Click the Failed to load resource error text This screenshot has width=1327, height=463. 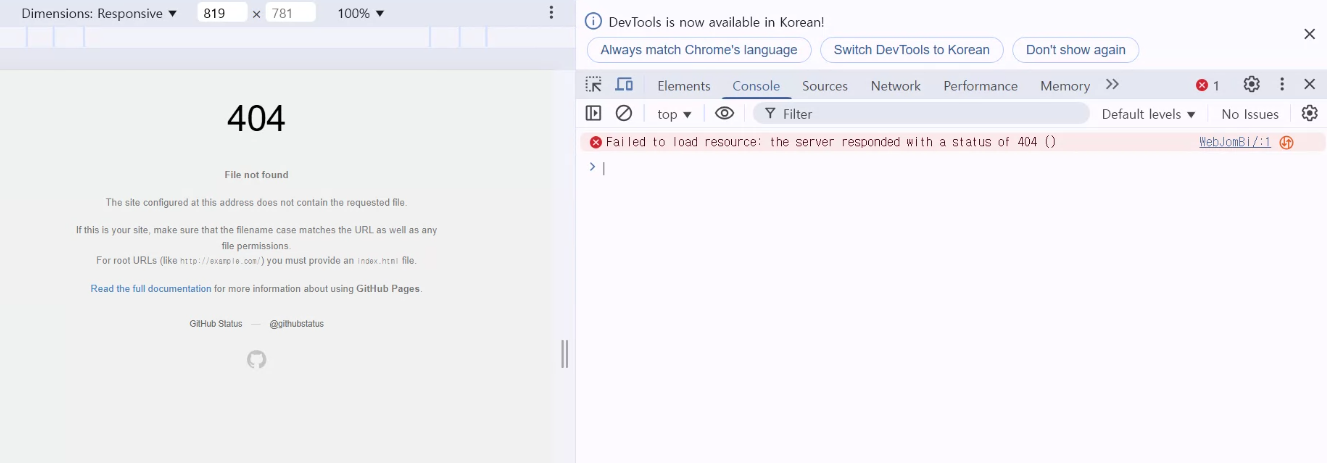tap(831, 142)
